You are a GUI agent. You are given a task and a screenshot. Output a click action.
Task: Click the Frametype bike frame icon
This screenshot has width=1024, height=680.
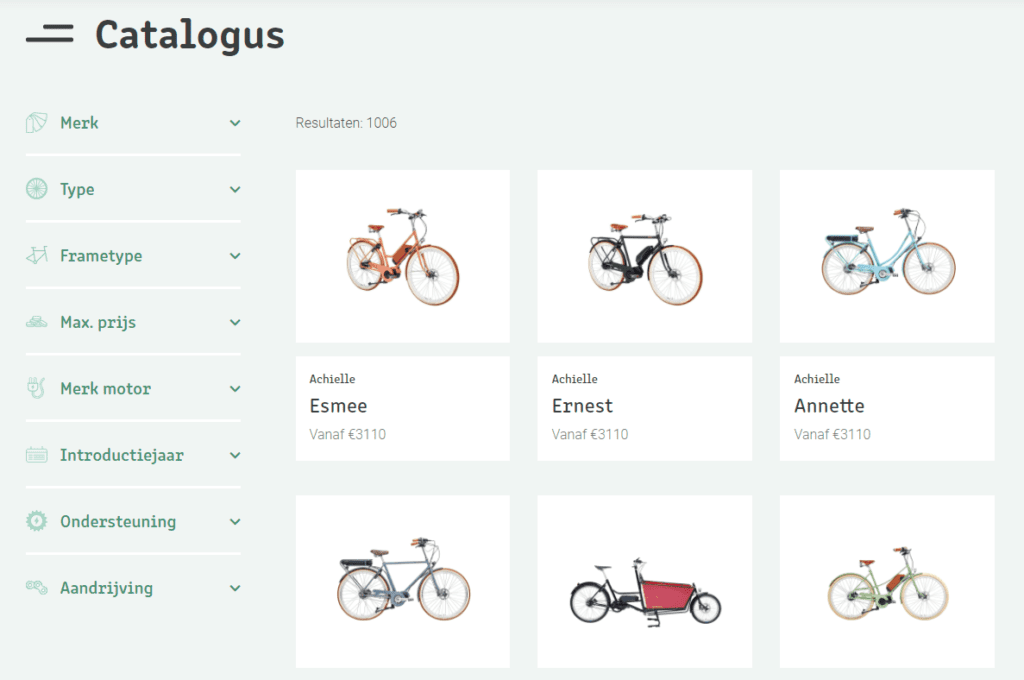(37, 255)
